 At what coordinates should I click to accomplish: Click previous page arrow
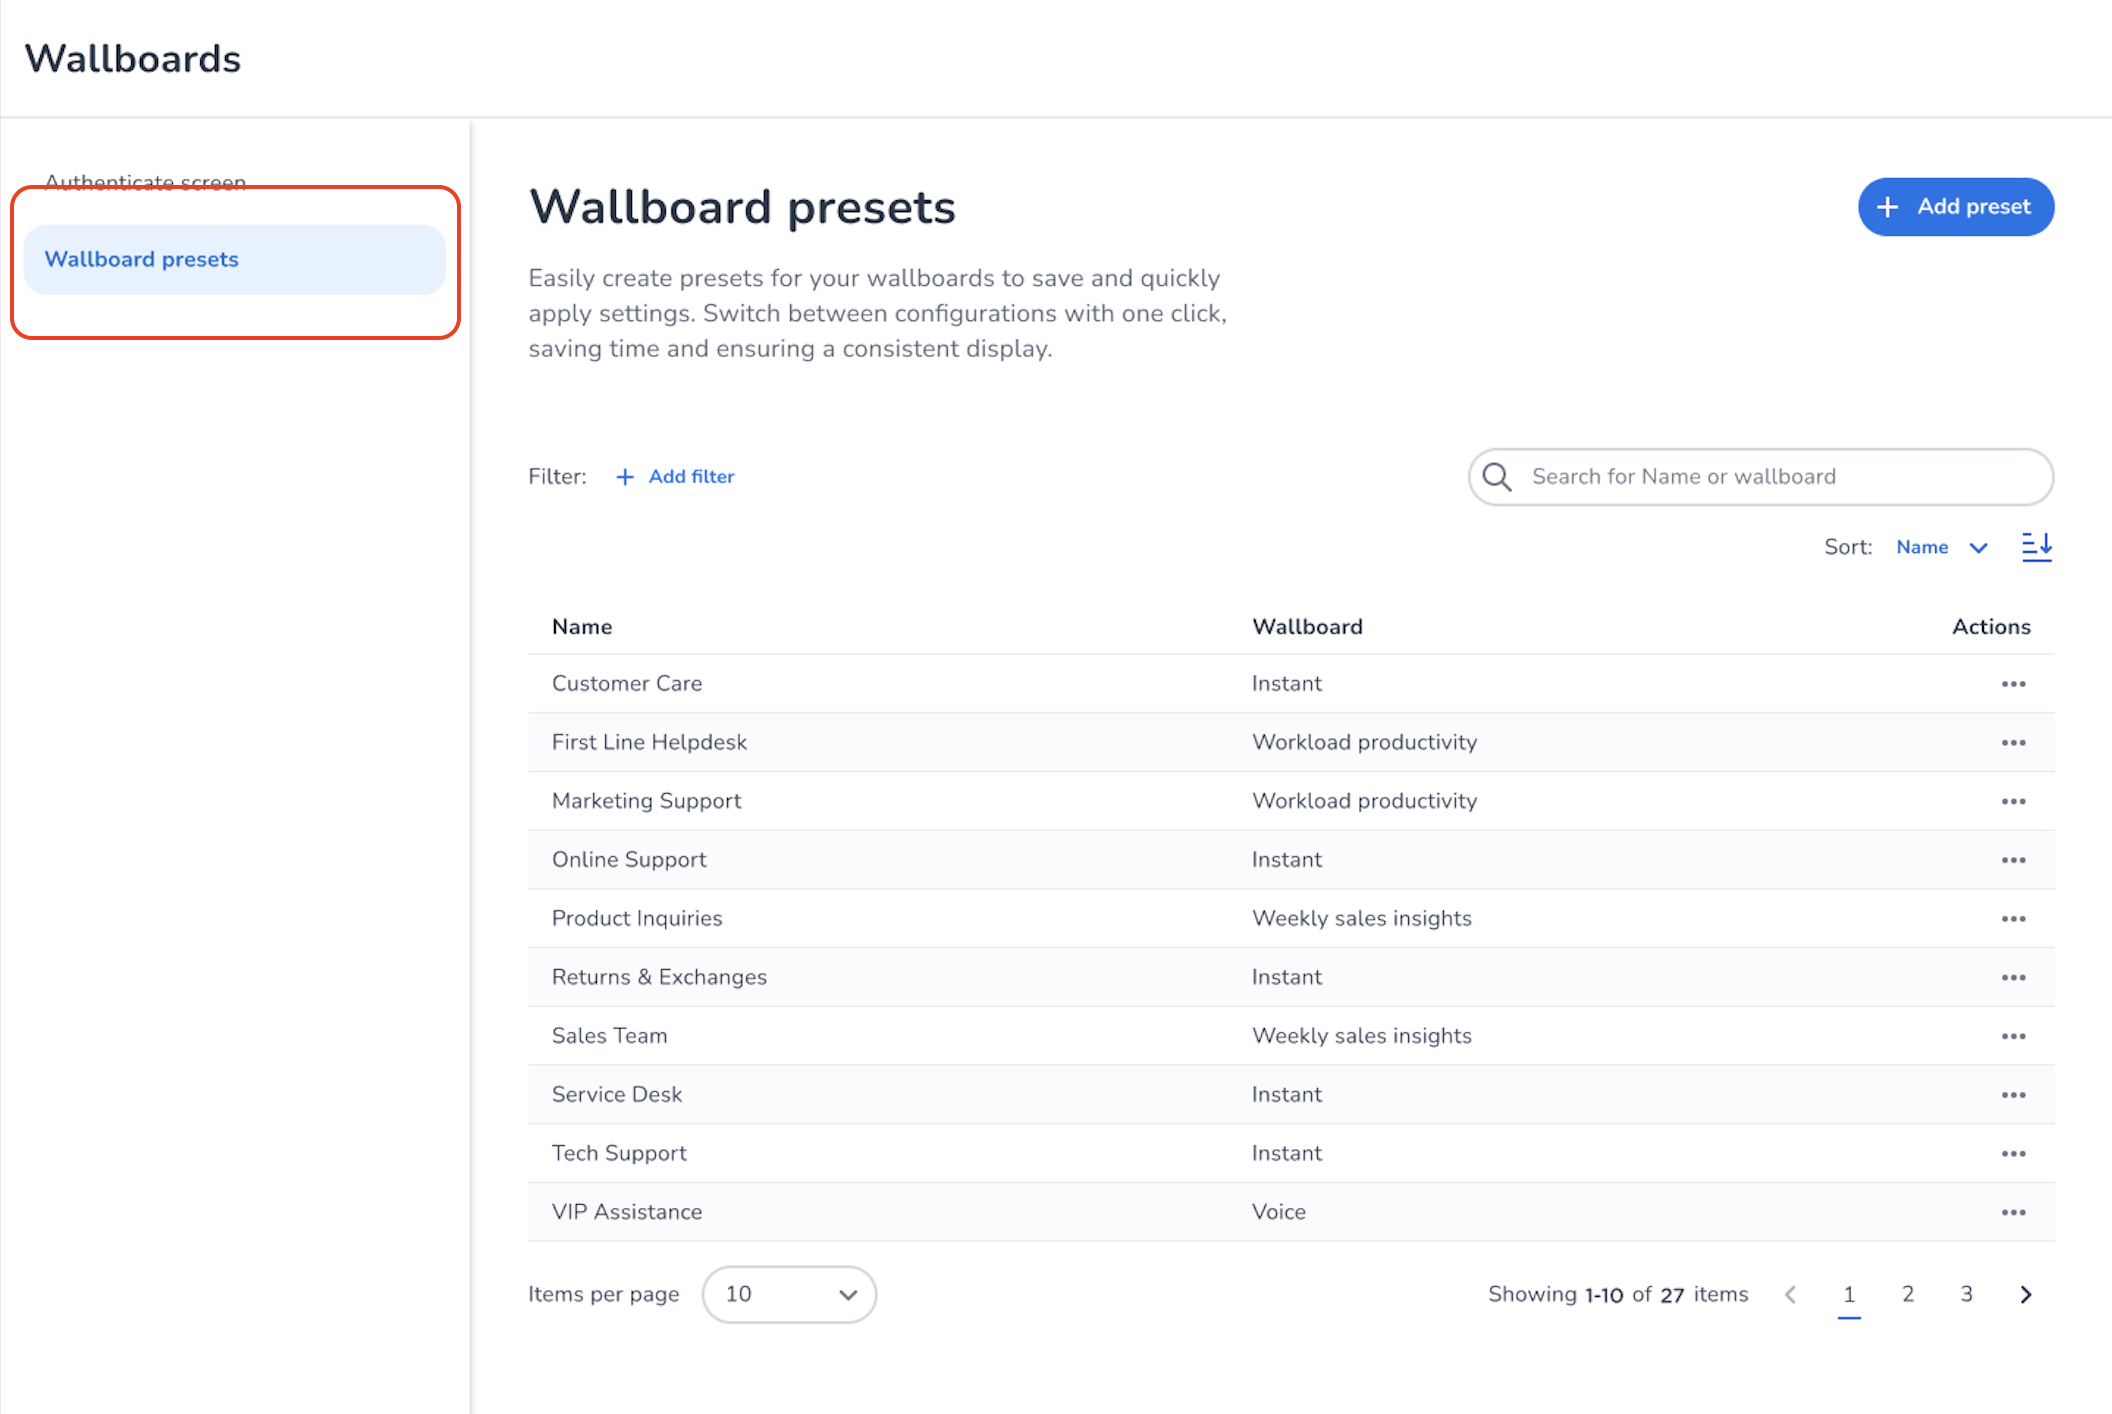click(x=1790, y=1295)
